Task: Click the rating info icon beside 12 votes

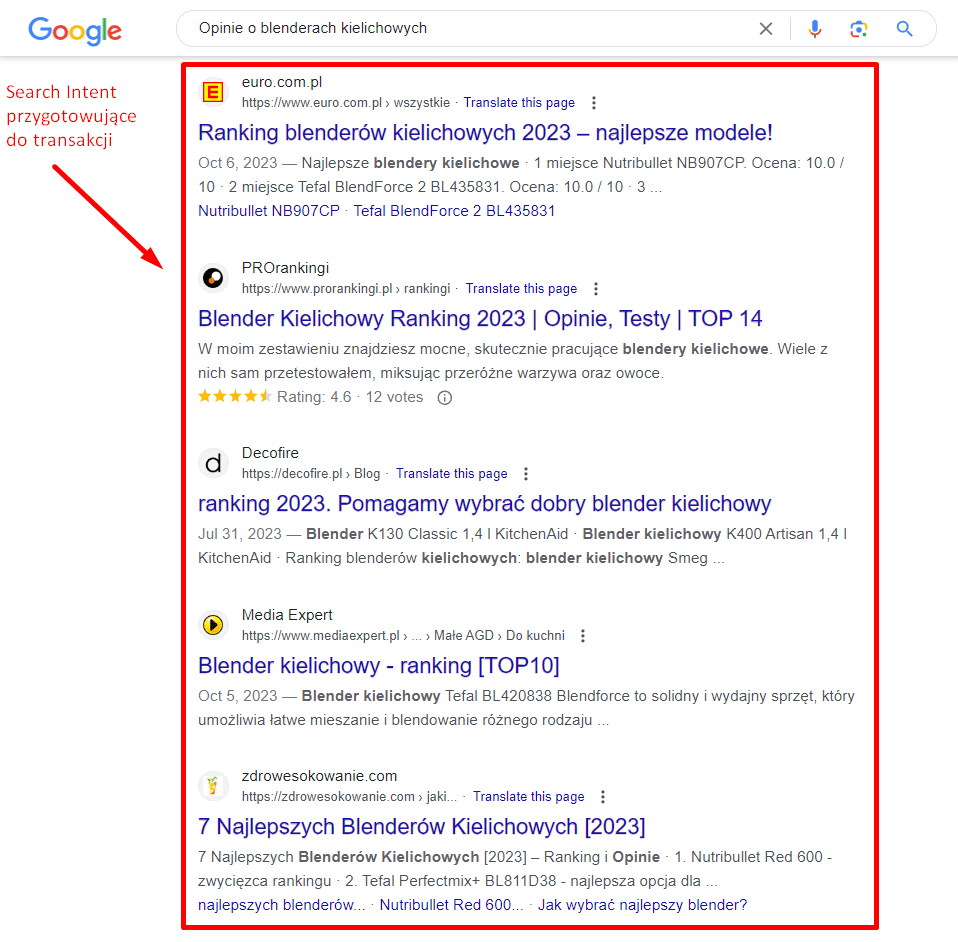Action: 445,398
